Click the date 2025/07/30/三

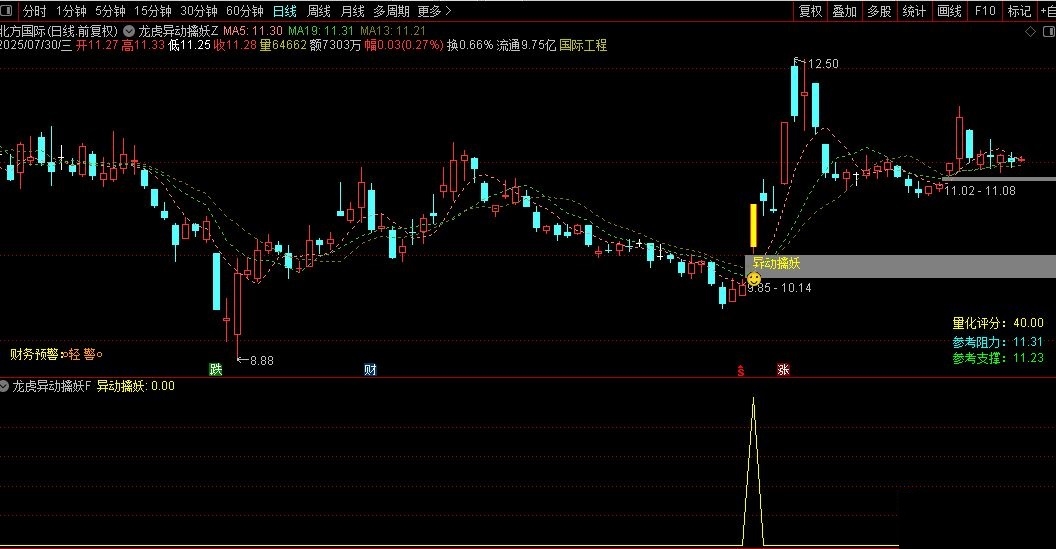36,45
